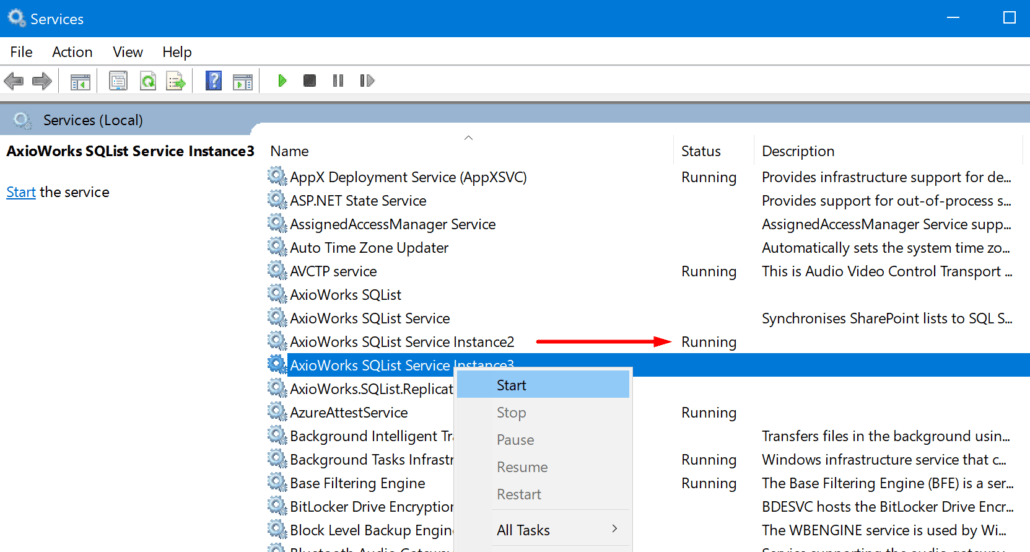Screen dimensions: 1030x552
Task: Click gear icon of BitLocker Drive Encryption
Action: click(277, 506)
